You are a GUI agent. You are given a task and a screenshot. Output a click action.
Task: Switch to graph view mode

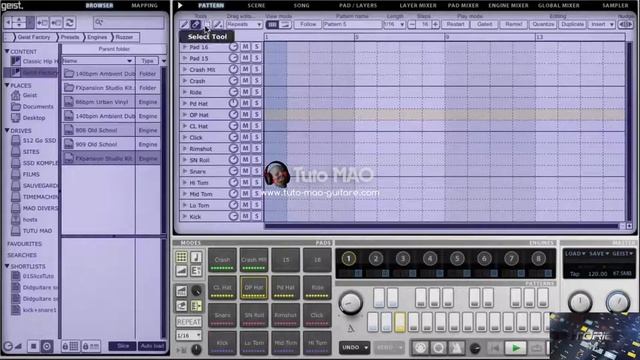click(x=285, y=24)
